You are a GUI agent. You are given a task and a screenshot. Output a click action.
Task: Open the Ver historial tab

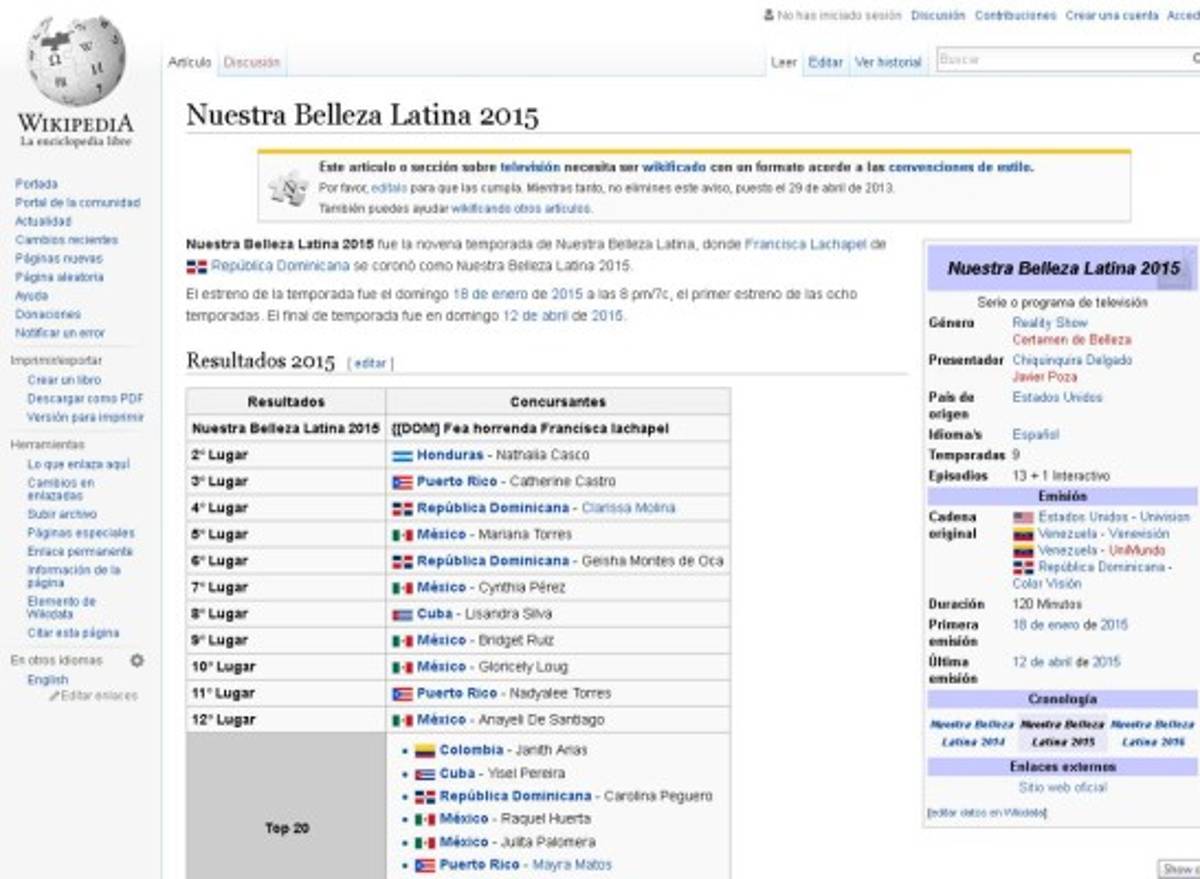888,62
